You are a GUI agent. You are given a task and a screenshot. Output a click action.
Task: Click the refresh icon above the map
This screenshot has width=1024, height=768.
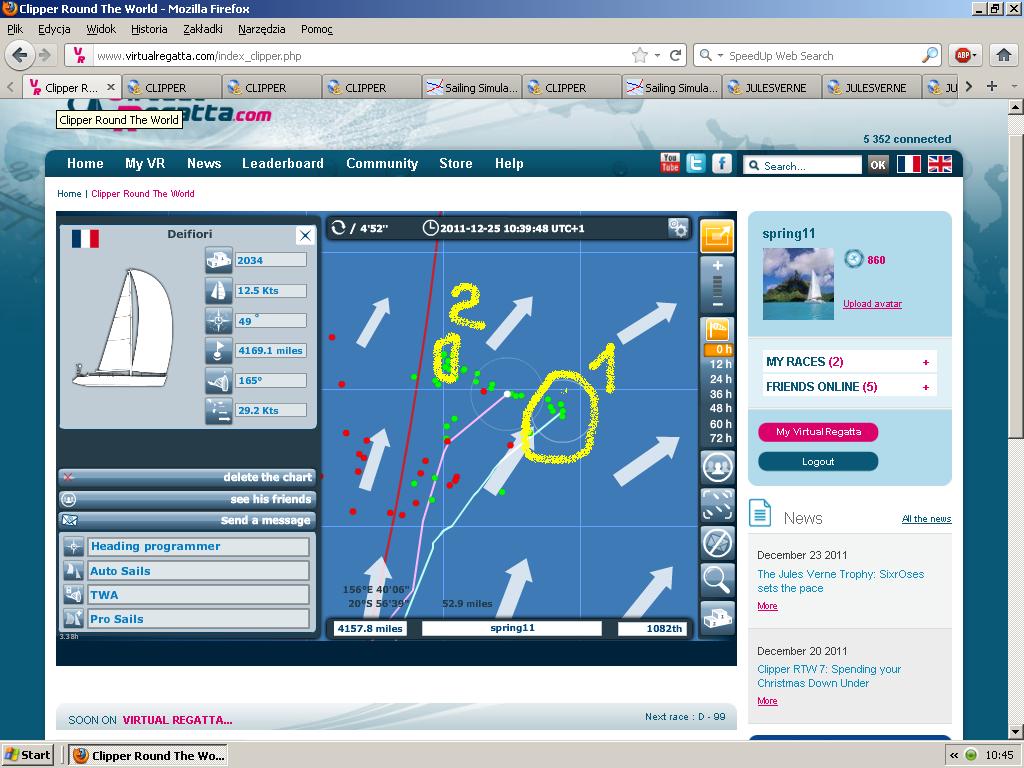[x=338, y=228]
